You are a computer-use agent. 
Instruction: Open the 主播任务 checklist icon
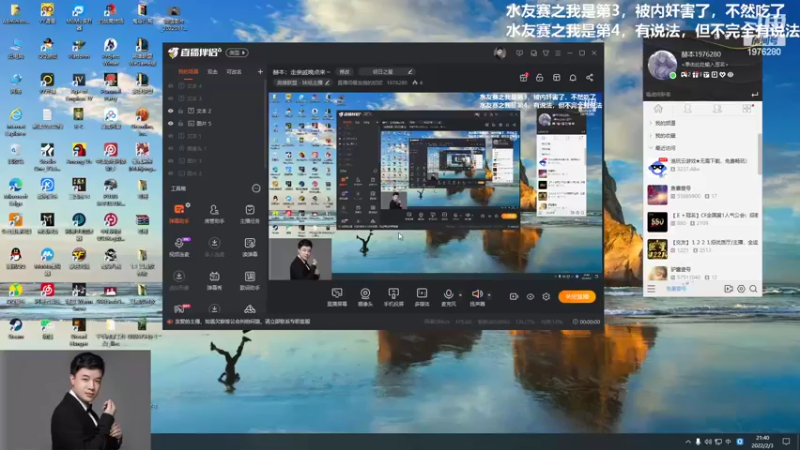coord(249,213)
